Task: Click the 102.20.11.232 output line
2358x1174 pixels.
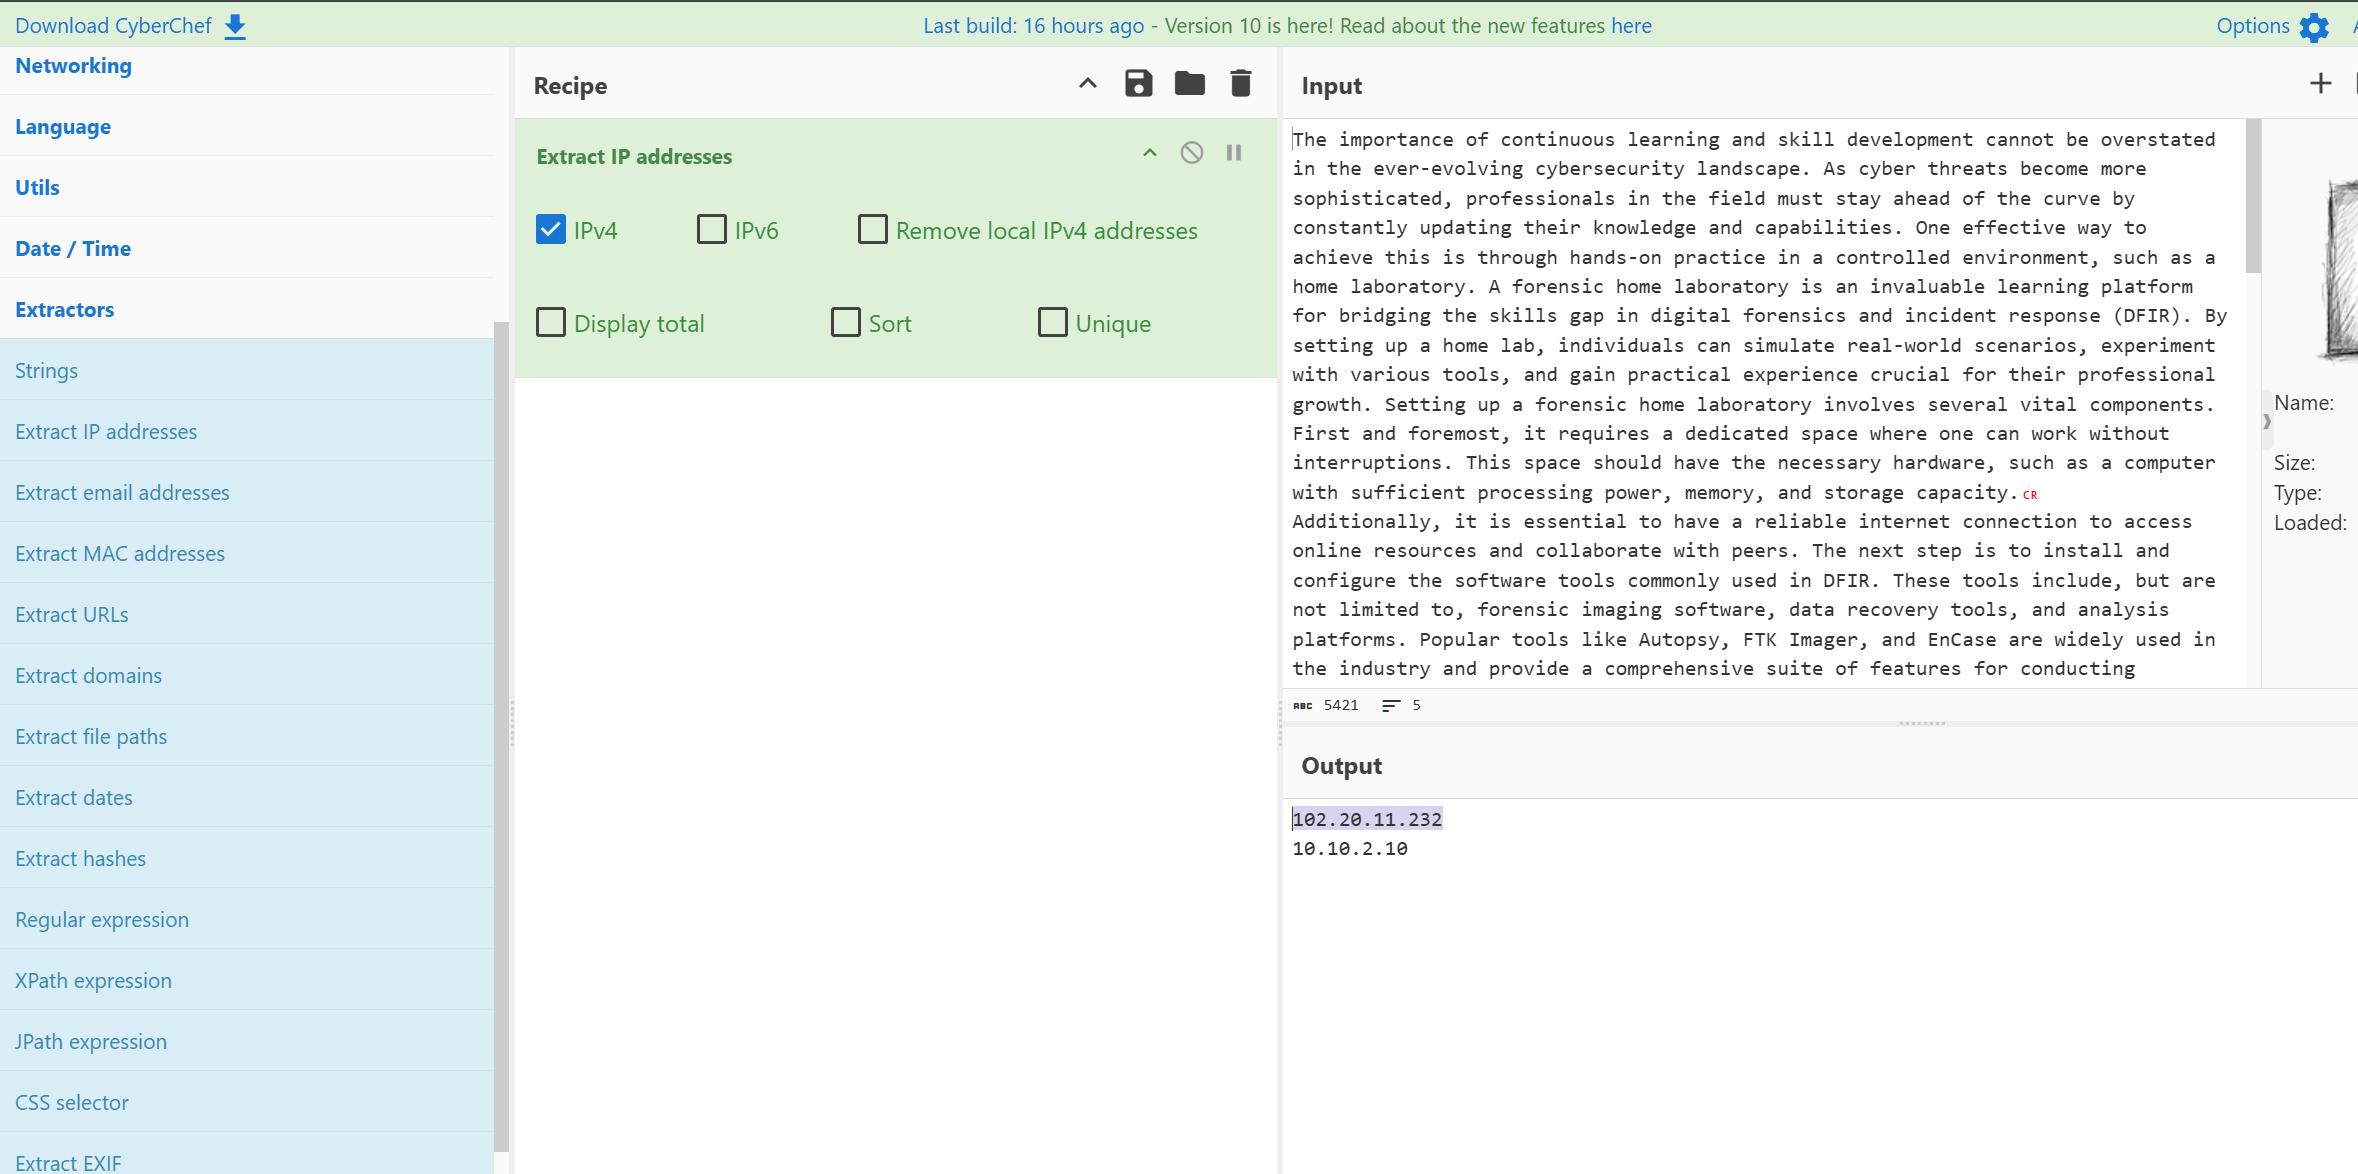Action: [1367, 819]
